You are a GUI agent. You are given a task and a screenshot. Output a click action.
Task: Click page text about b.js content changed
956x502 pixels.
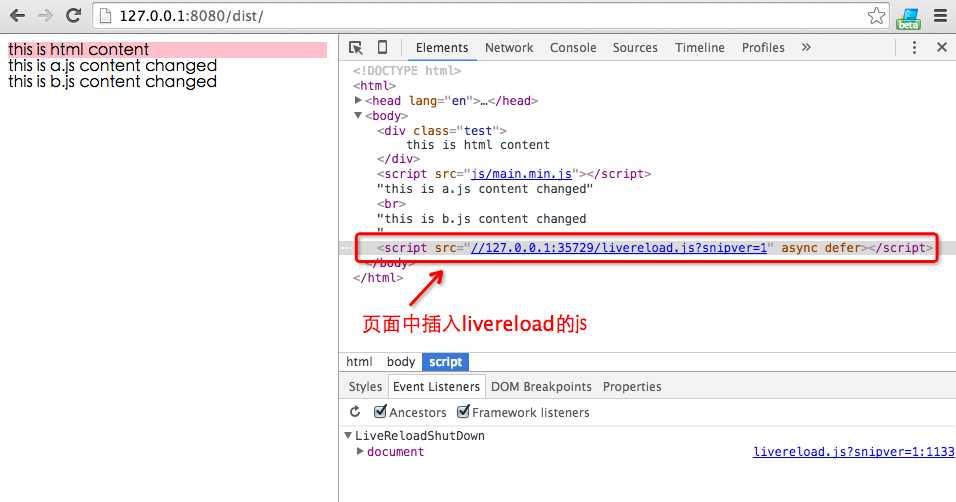112,82
